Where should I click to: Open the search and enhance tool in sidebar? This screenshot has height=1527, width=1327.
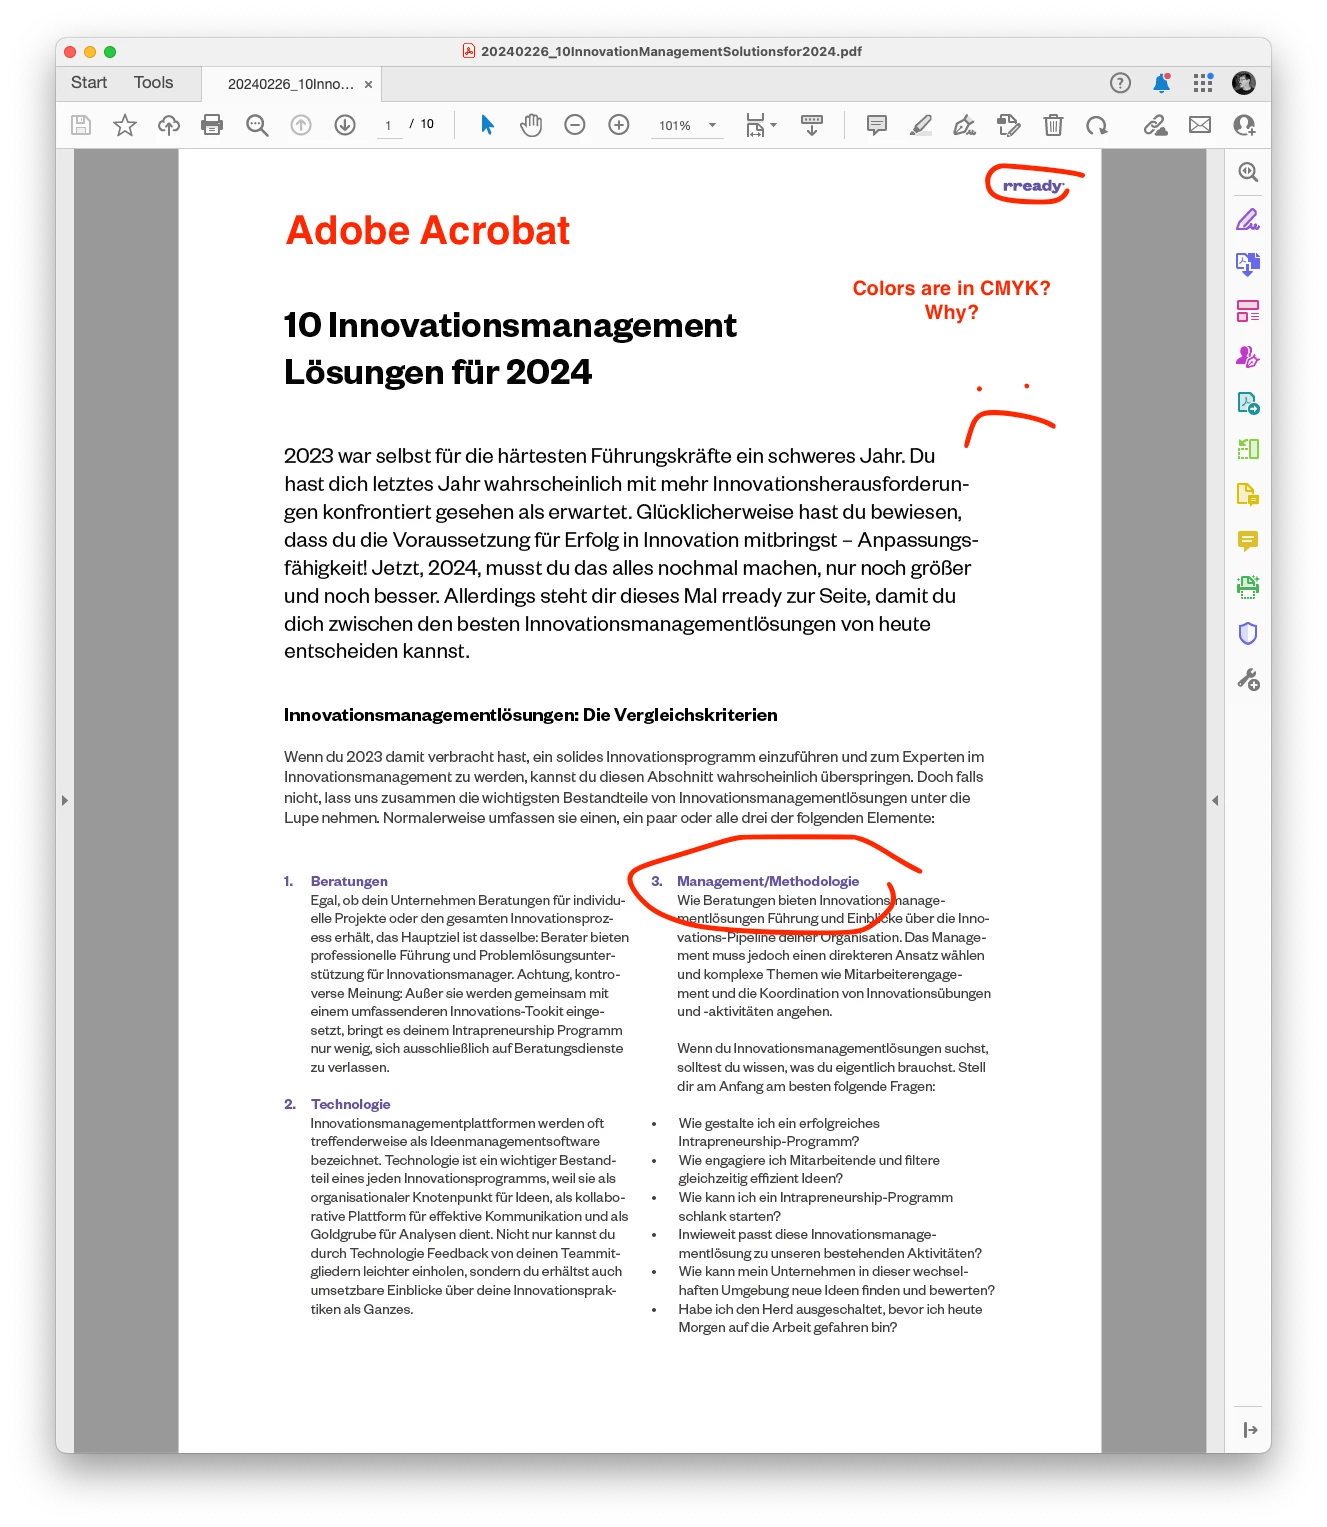[1248, 172]
